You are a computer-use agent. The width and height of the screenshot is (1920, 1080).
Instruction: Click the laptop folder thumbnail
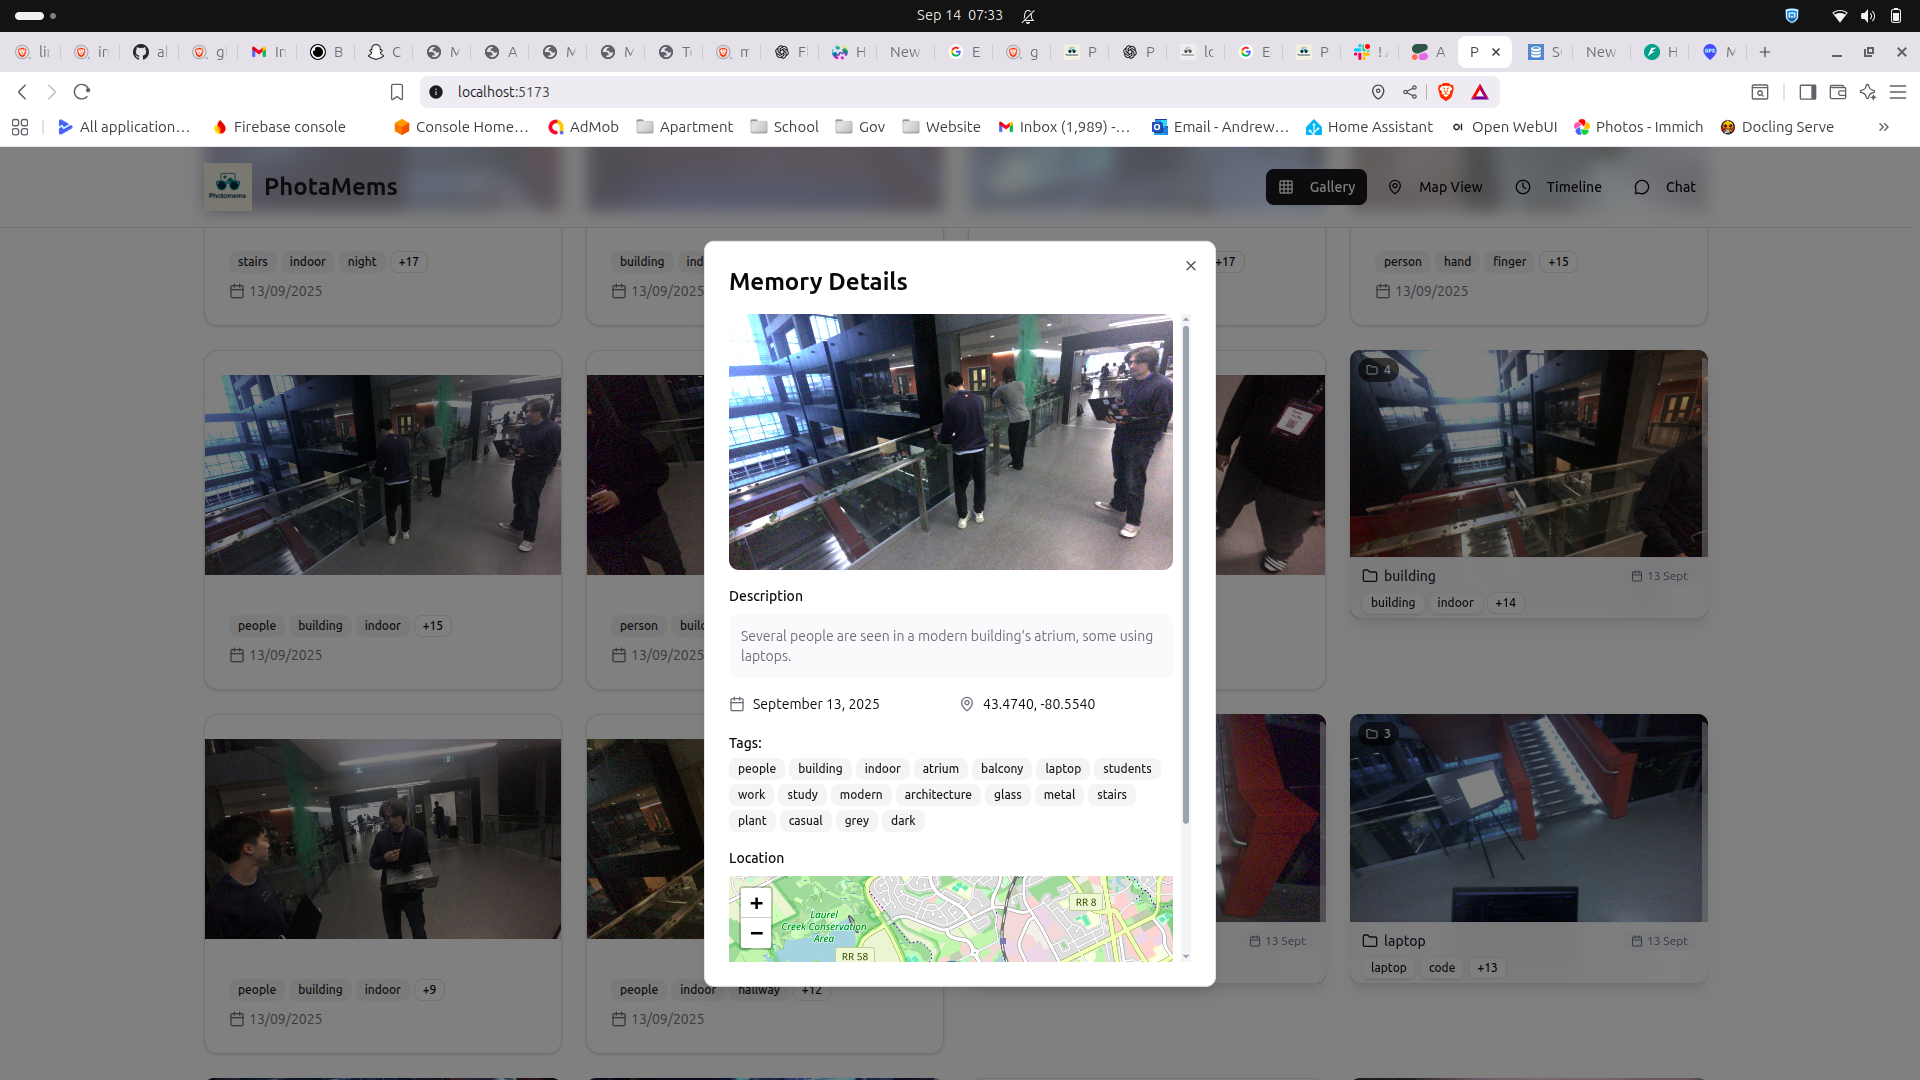point(1527,818)
